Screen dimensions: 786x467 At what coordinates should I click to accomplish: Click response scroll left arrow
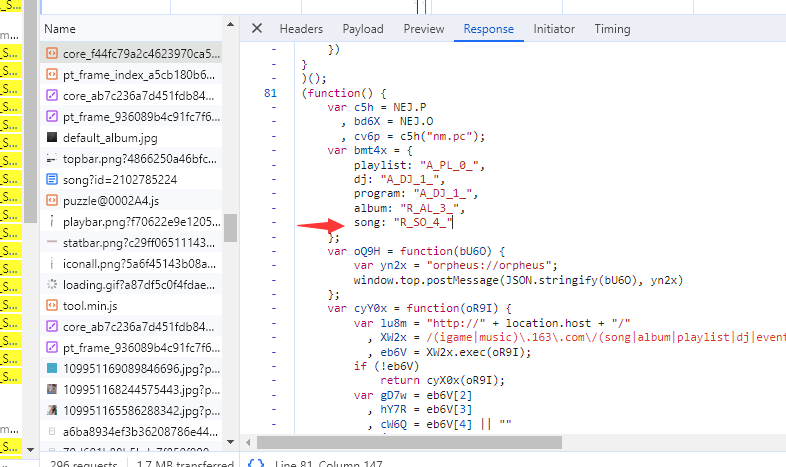click(x=248, y=442)
